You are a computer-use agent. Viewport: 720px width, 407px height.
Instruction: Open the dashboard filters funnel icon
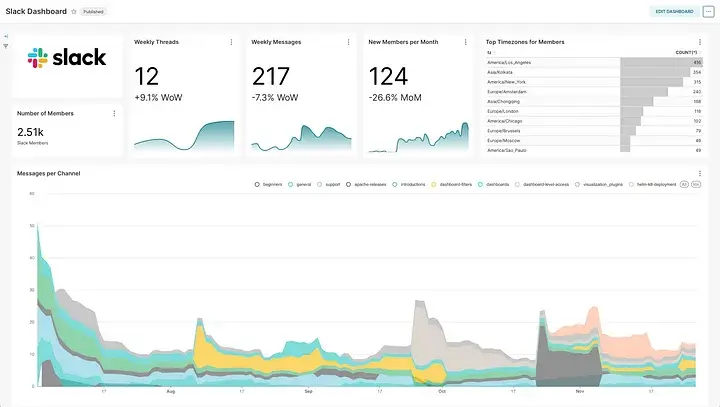(x=6, y=46)
